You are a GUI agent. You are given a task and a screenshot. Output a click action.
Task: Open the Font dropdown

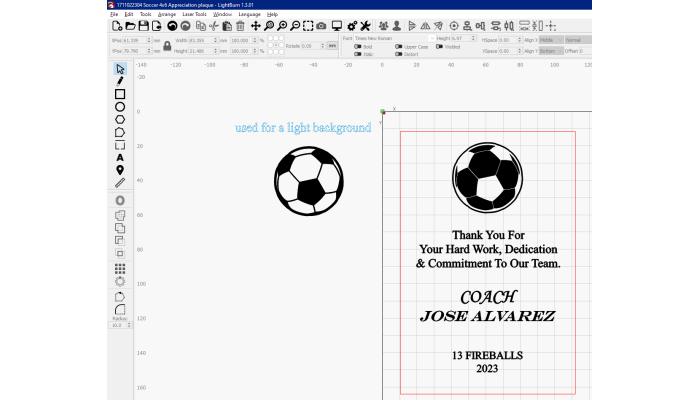394,38
